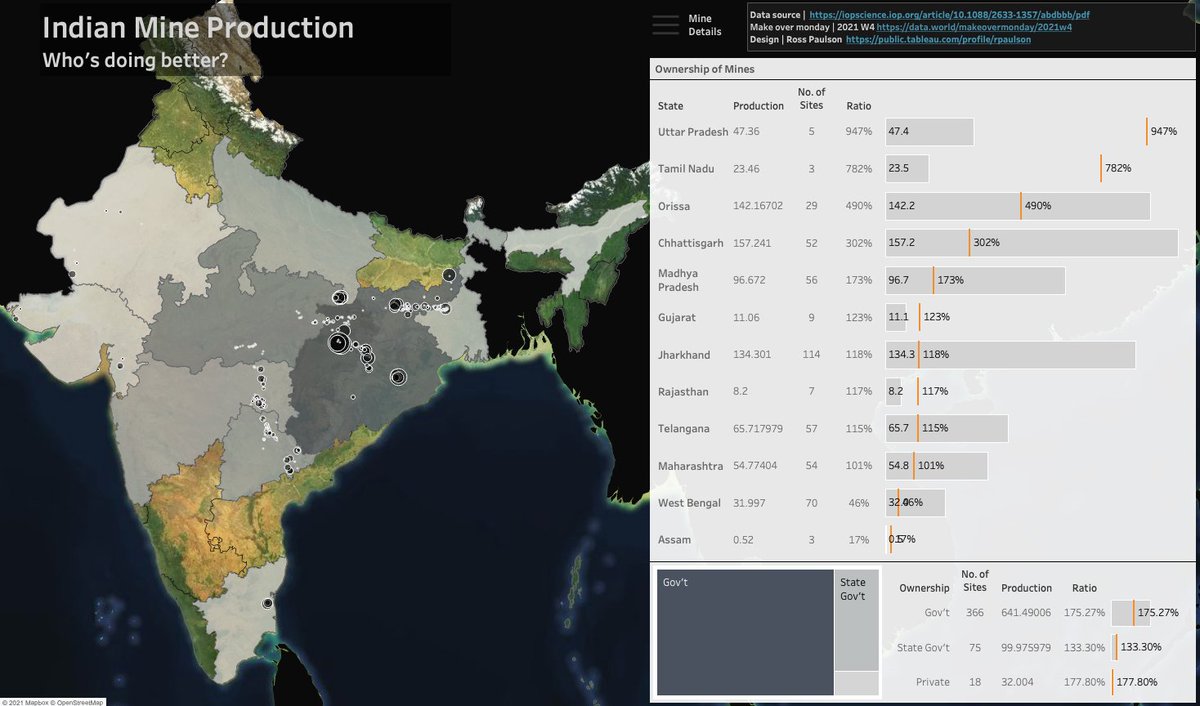Screen dimensions: 1200x706
Task: Select the Chhattisgarh 157.2 production bar
Action: coord(1031,243)
